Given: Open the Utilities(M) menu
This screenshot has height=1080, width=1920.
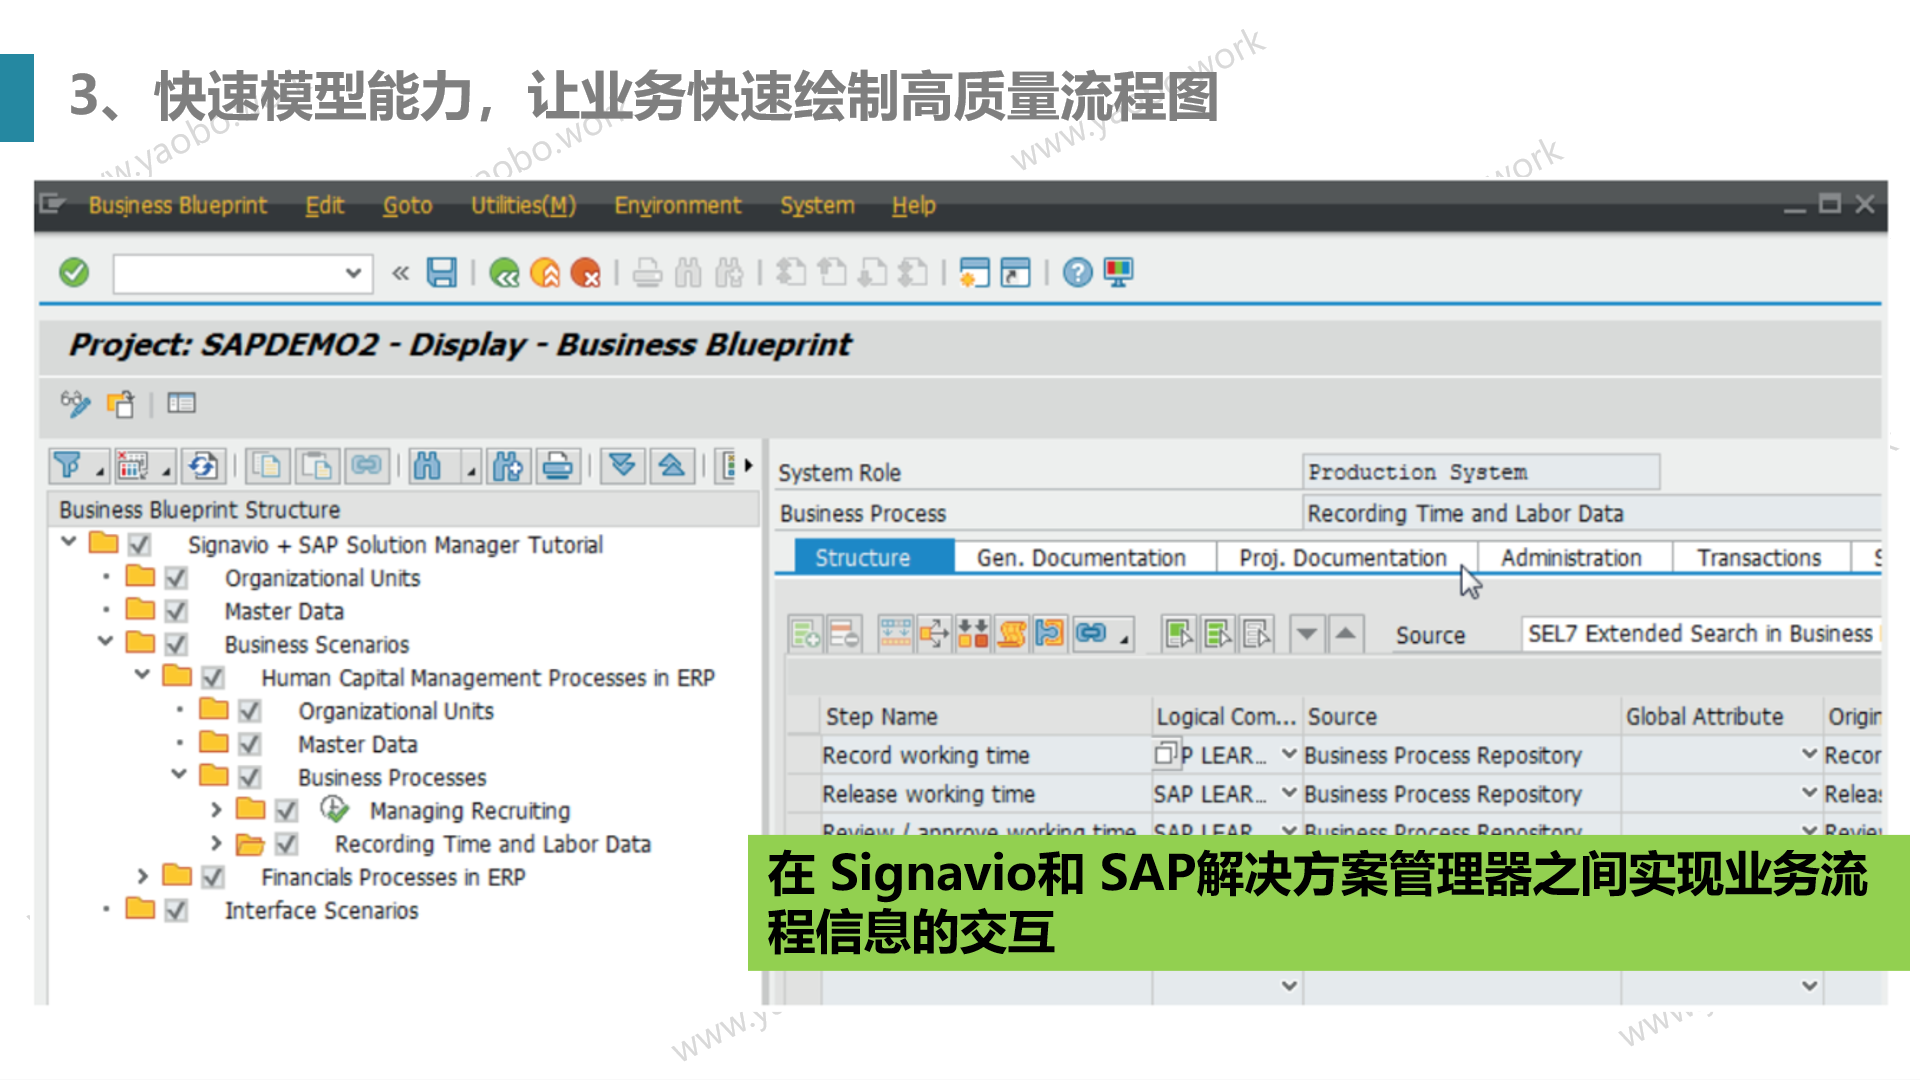Looking at the screenshot, I should pyautogui.click(x=523, y=205).
